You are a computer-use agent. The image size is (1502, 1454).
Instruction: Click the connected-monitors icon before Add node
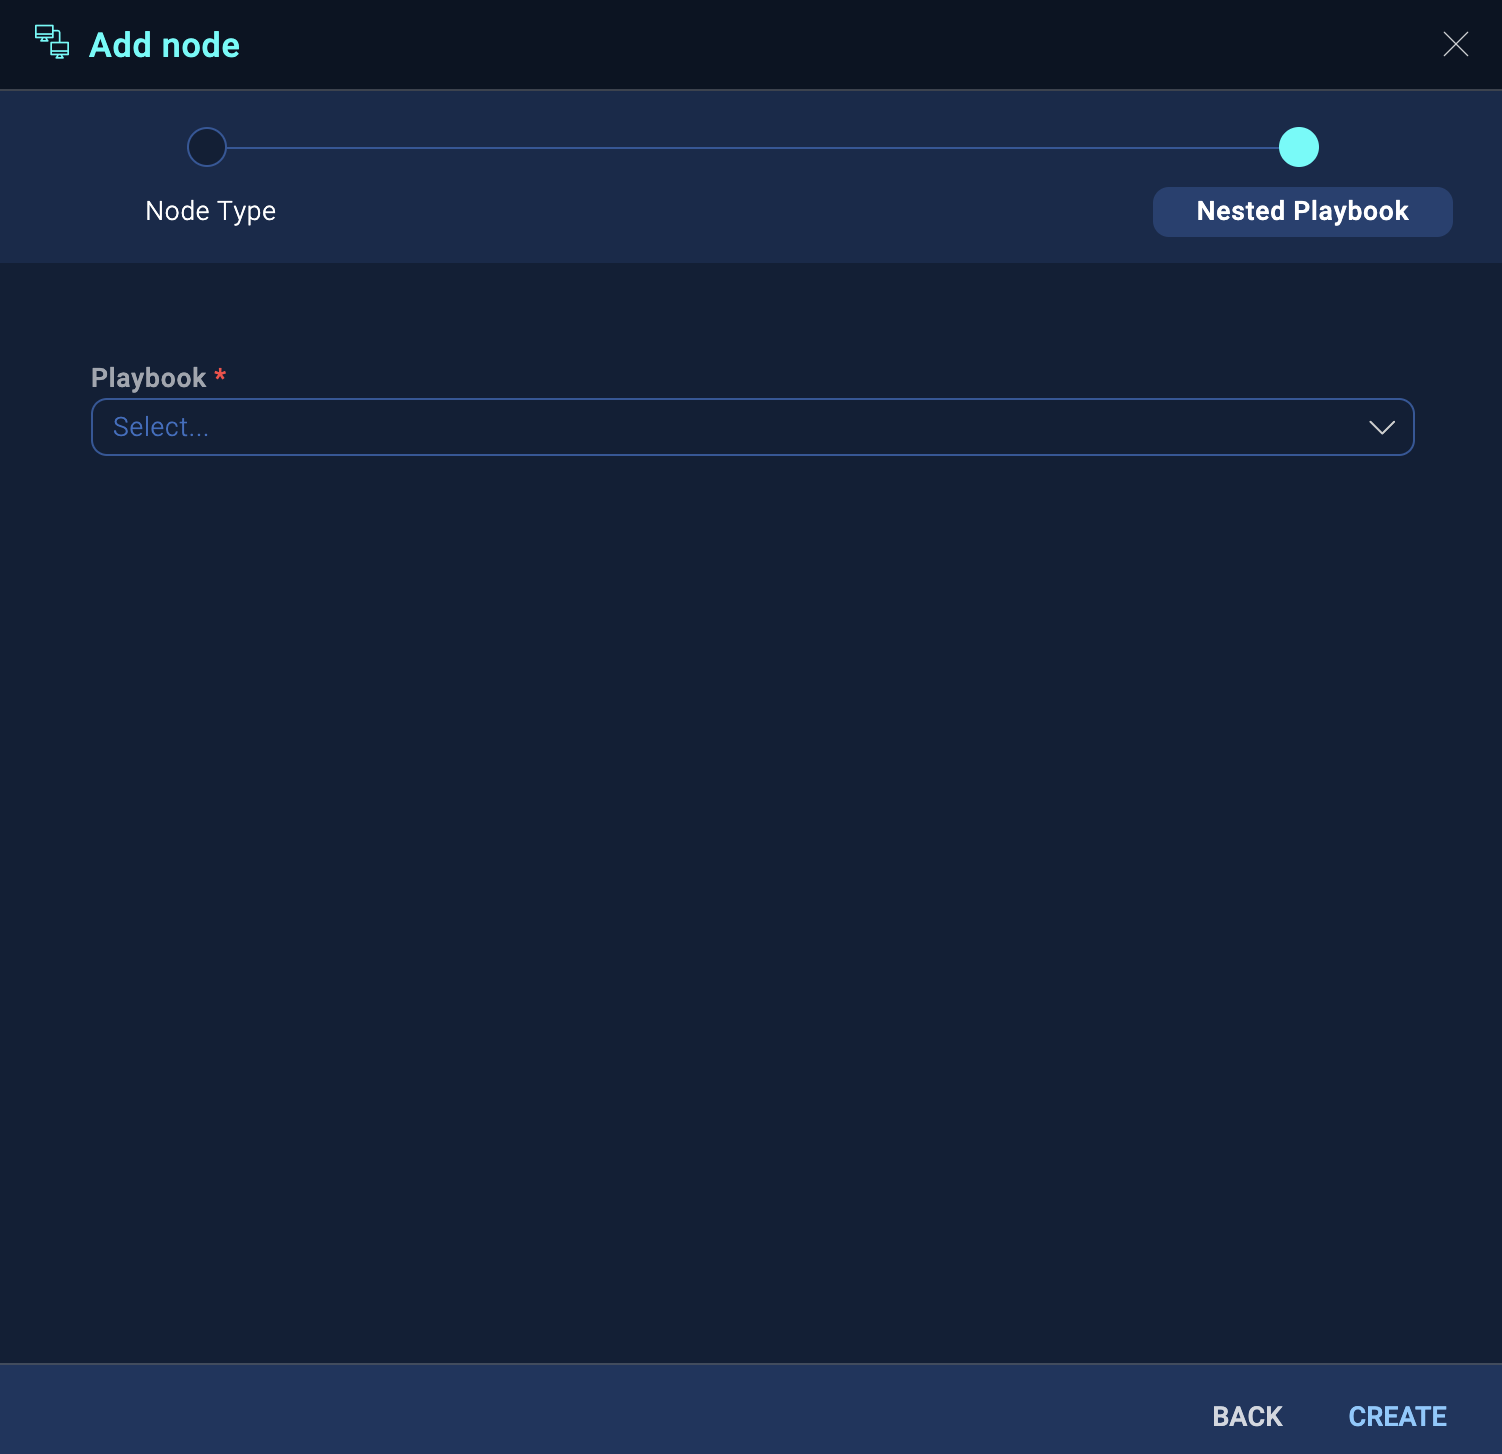[x=53, y=43]
